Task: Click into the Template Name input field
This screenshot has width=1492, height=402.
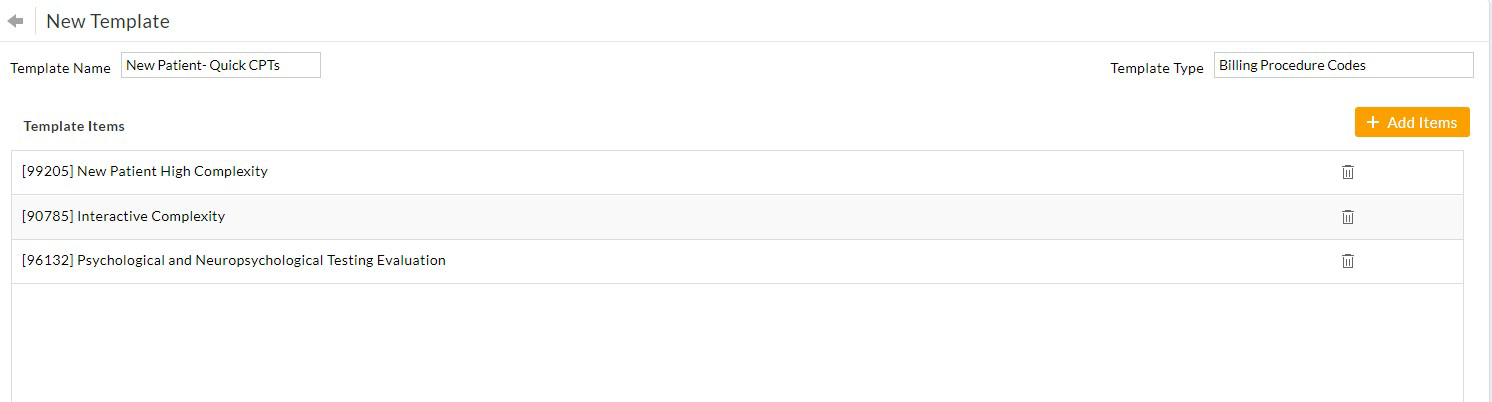Action: (x=220, y=65)
